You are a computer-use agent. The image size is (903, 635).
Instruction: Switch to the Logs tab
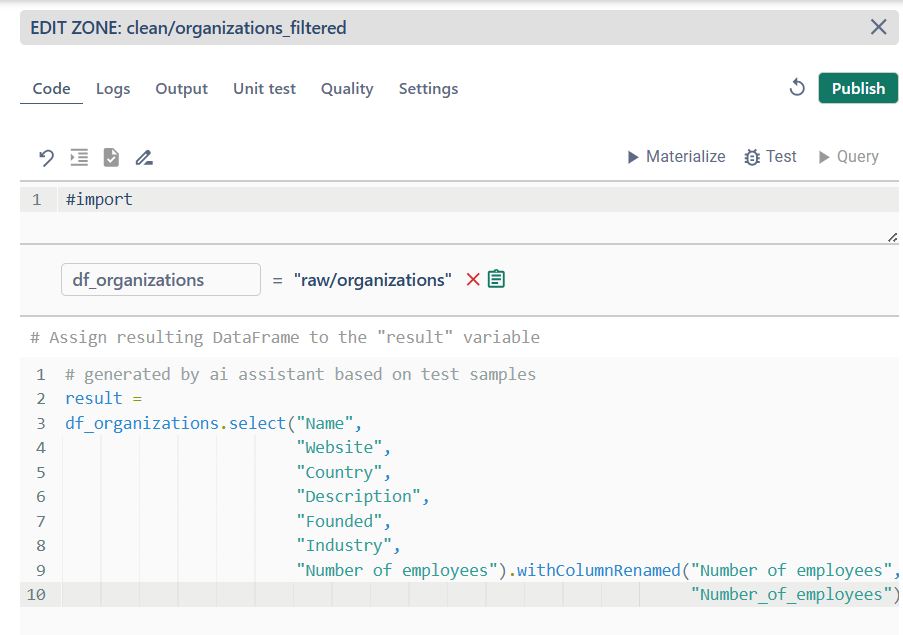click(113, 89)
